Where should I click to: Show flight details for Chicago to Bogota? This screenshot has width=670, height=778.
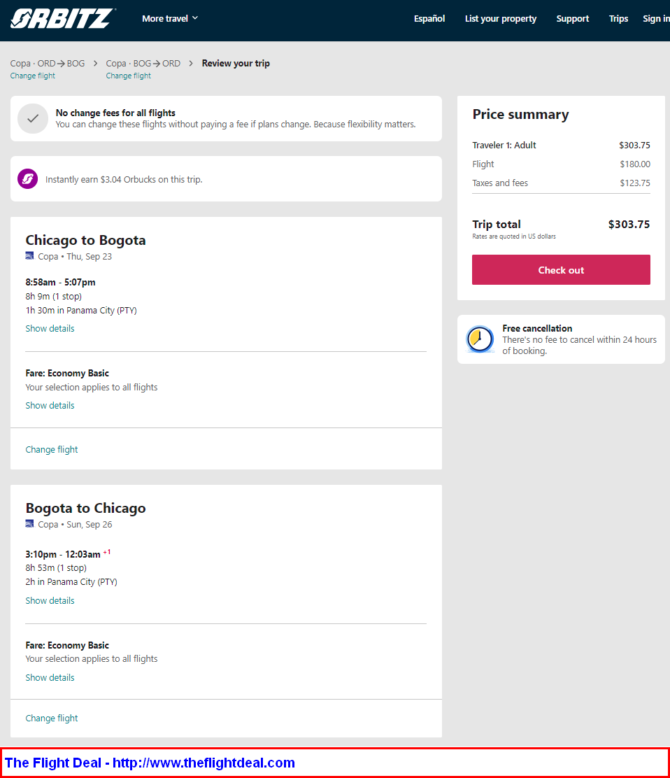50,328
